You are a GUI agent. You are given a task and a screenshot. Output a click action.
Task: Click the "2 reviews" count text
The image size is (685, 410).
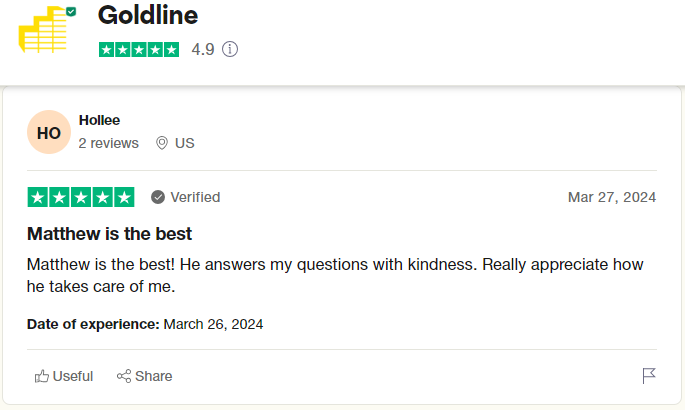[x=108, y=143]
